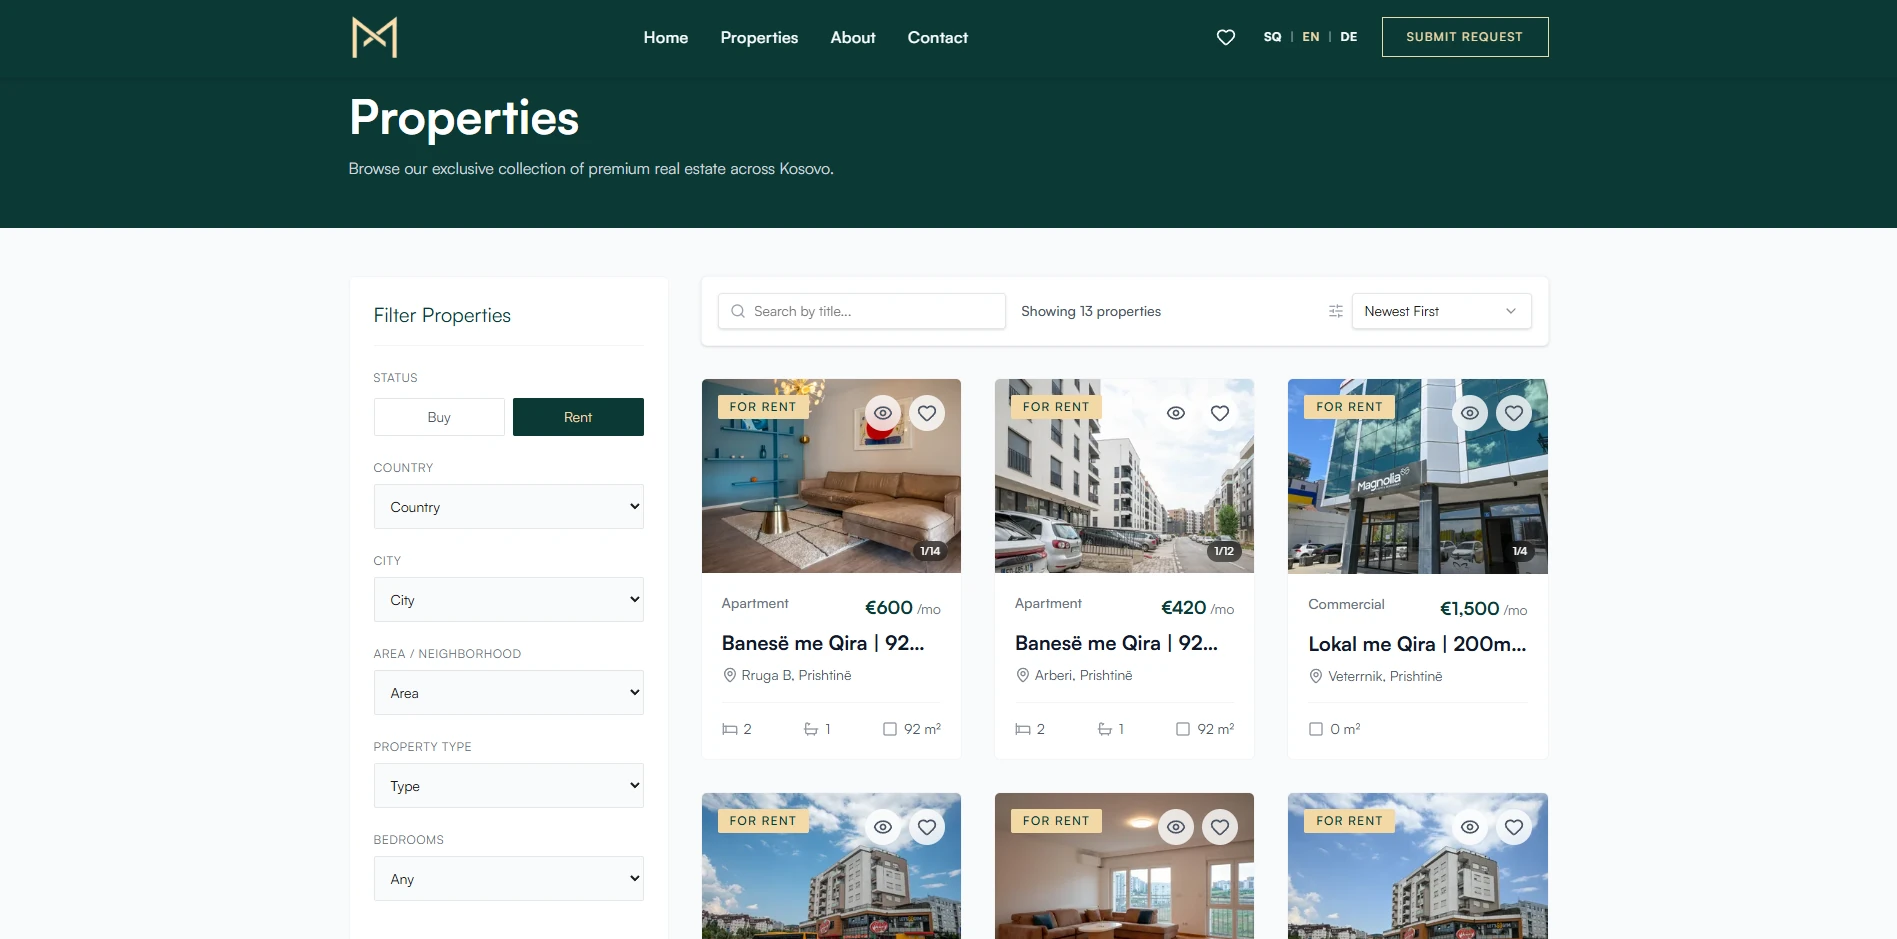The width and height of the screenshot is (1897, 939).
Task: Click location pin next to Rruga B, Prishtinë
Action: (729, 676)
